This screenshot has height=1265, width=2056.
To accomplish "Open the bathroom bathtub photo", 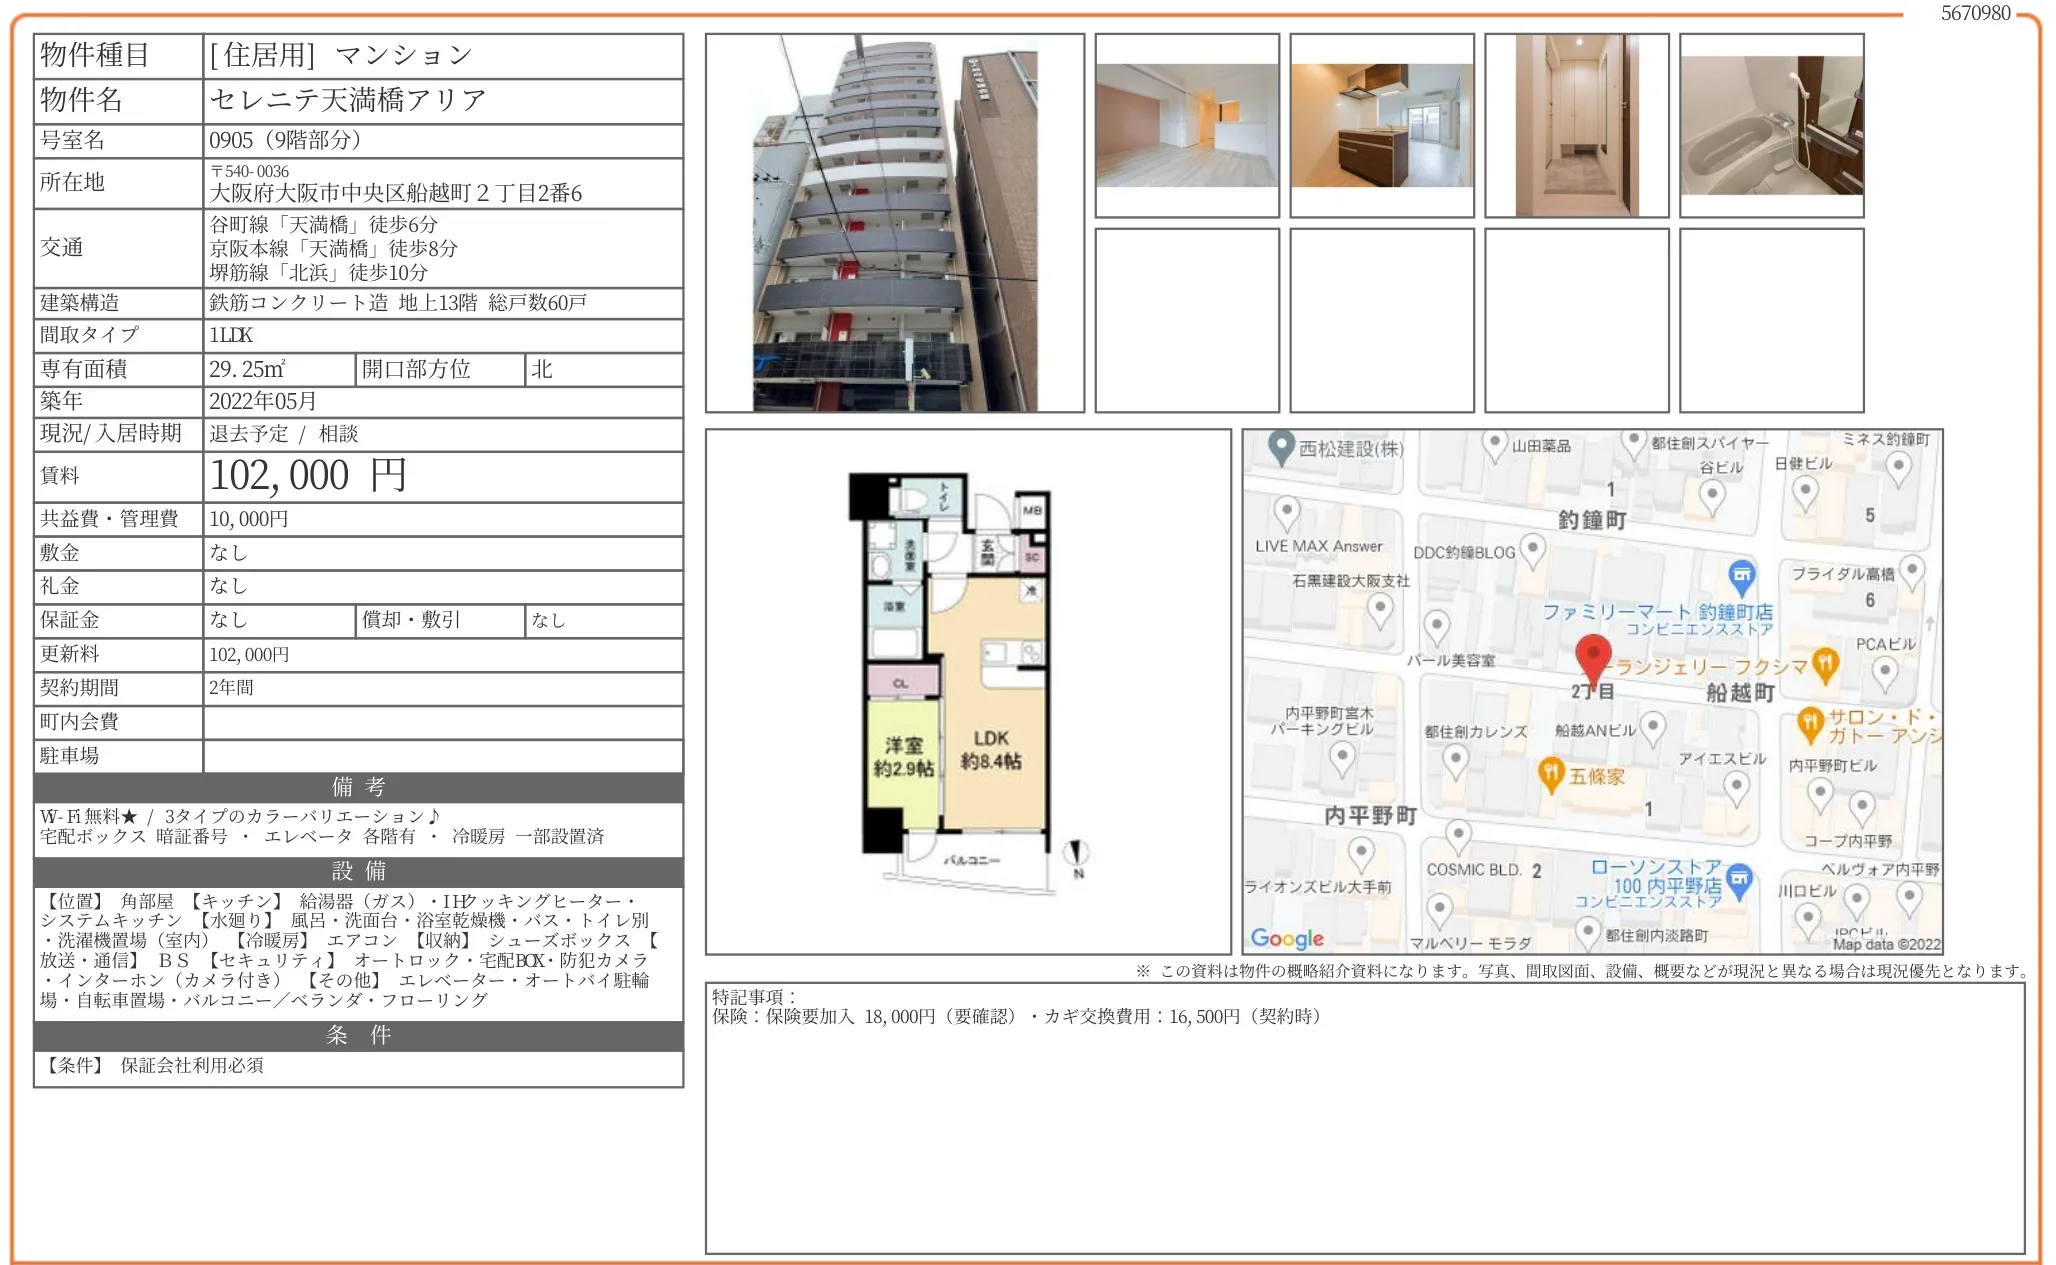I will coord(1771,126).
